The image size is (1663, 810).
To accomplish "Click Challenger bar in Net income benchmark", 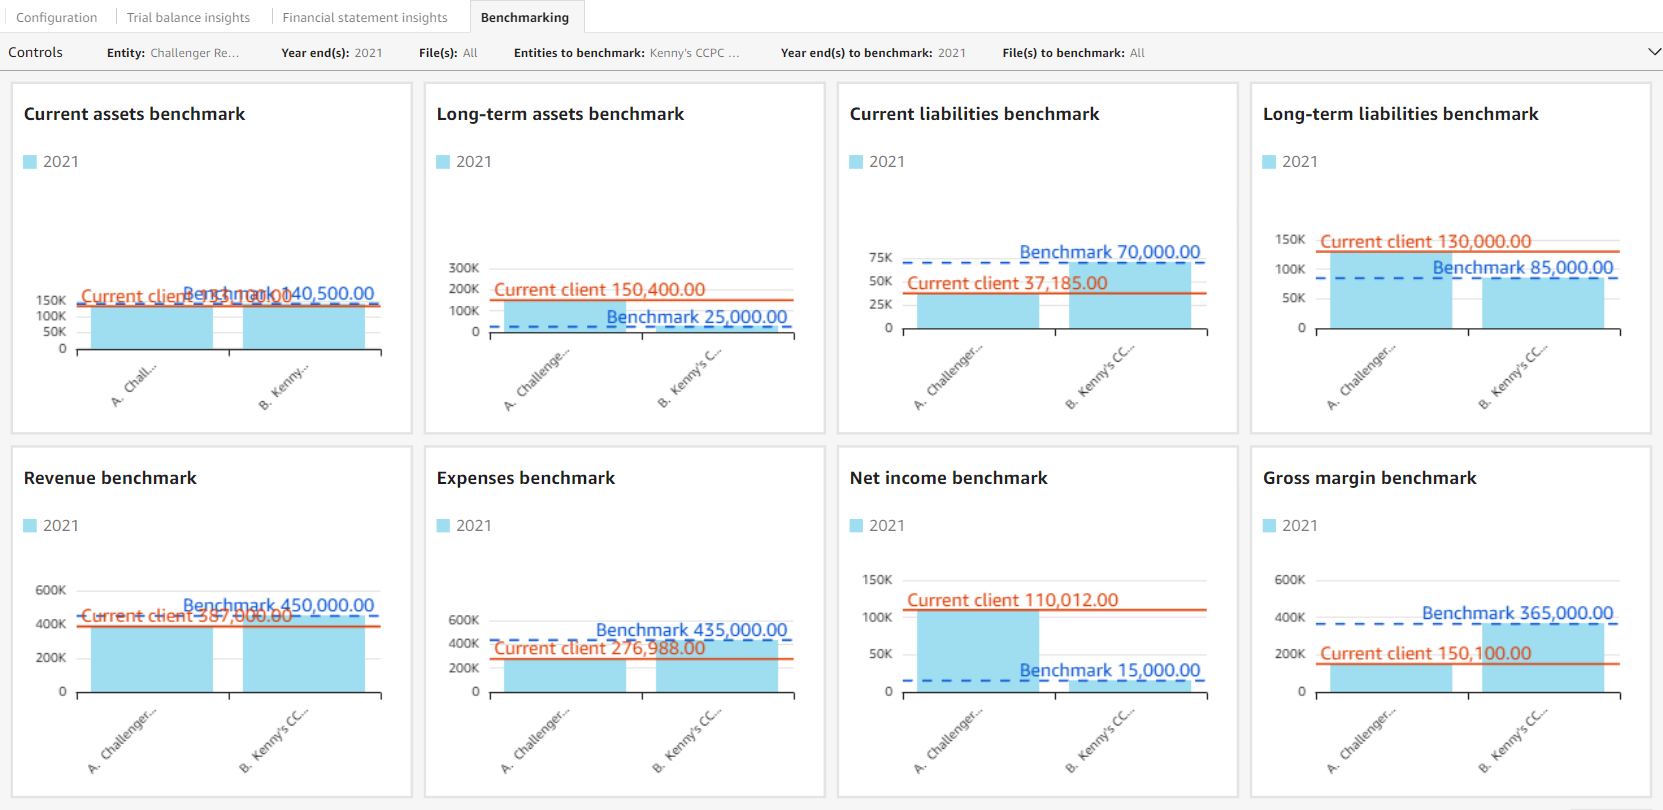I will [x=977, y=650].
